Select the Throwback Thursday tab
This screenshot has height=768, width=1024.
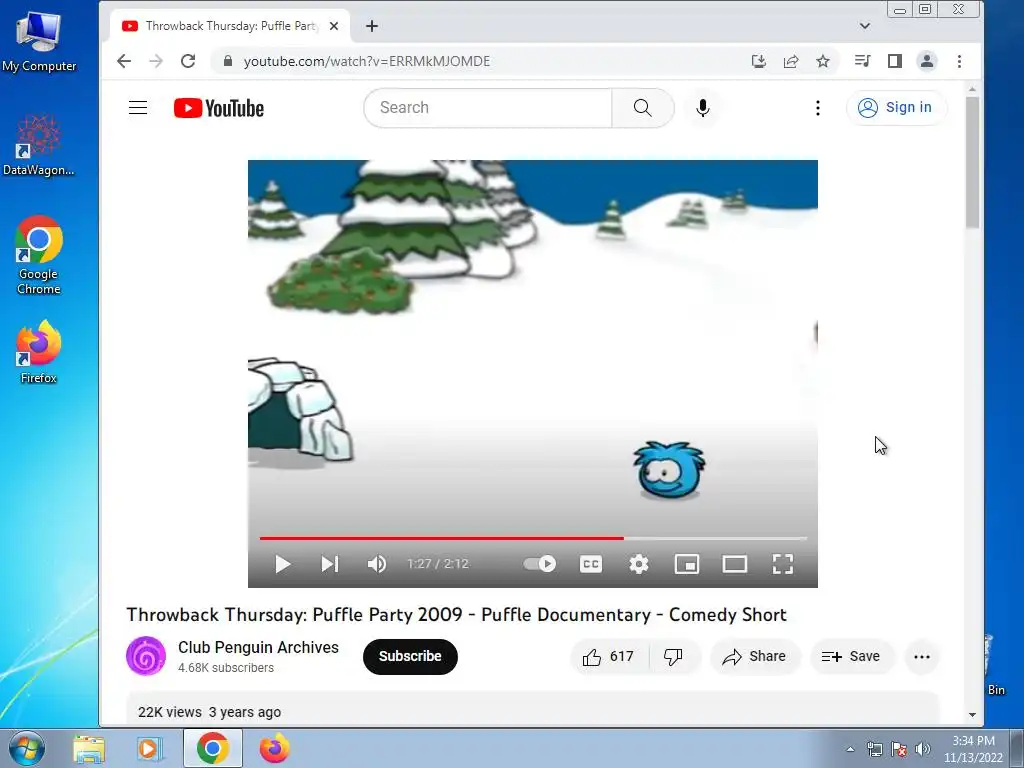click(229, 26)
